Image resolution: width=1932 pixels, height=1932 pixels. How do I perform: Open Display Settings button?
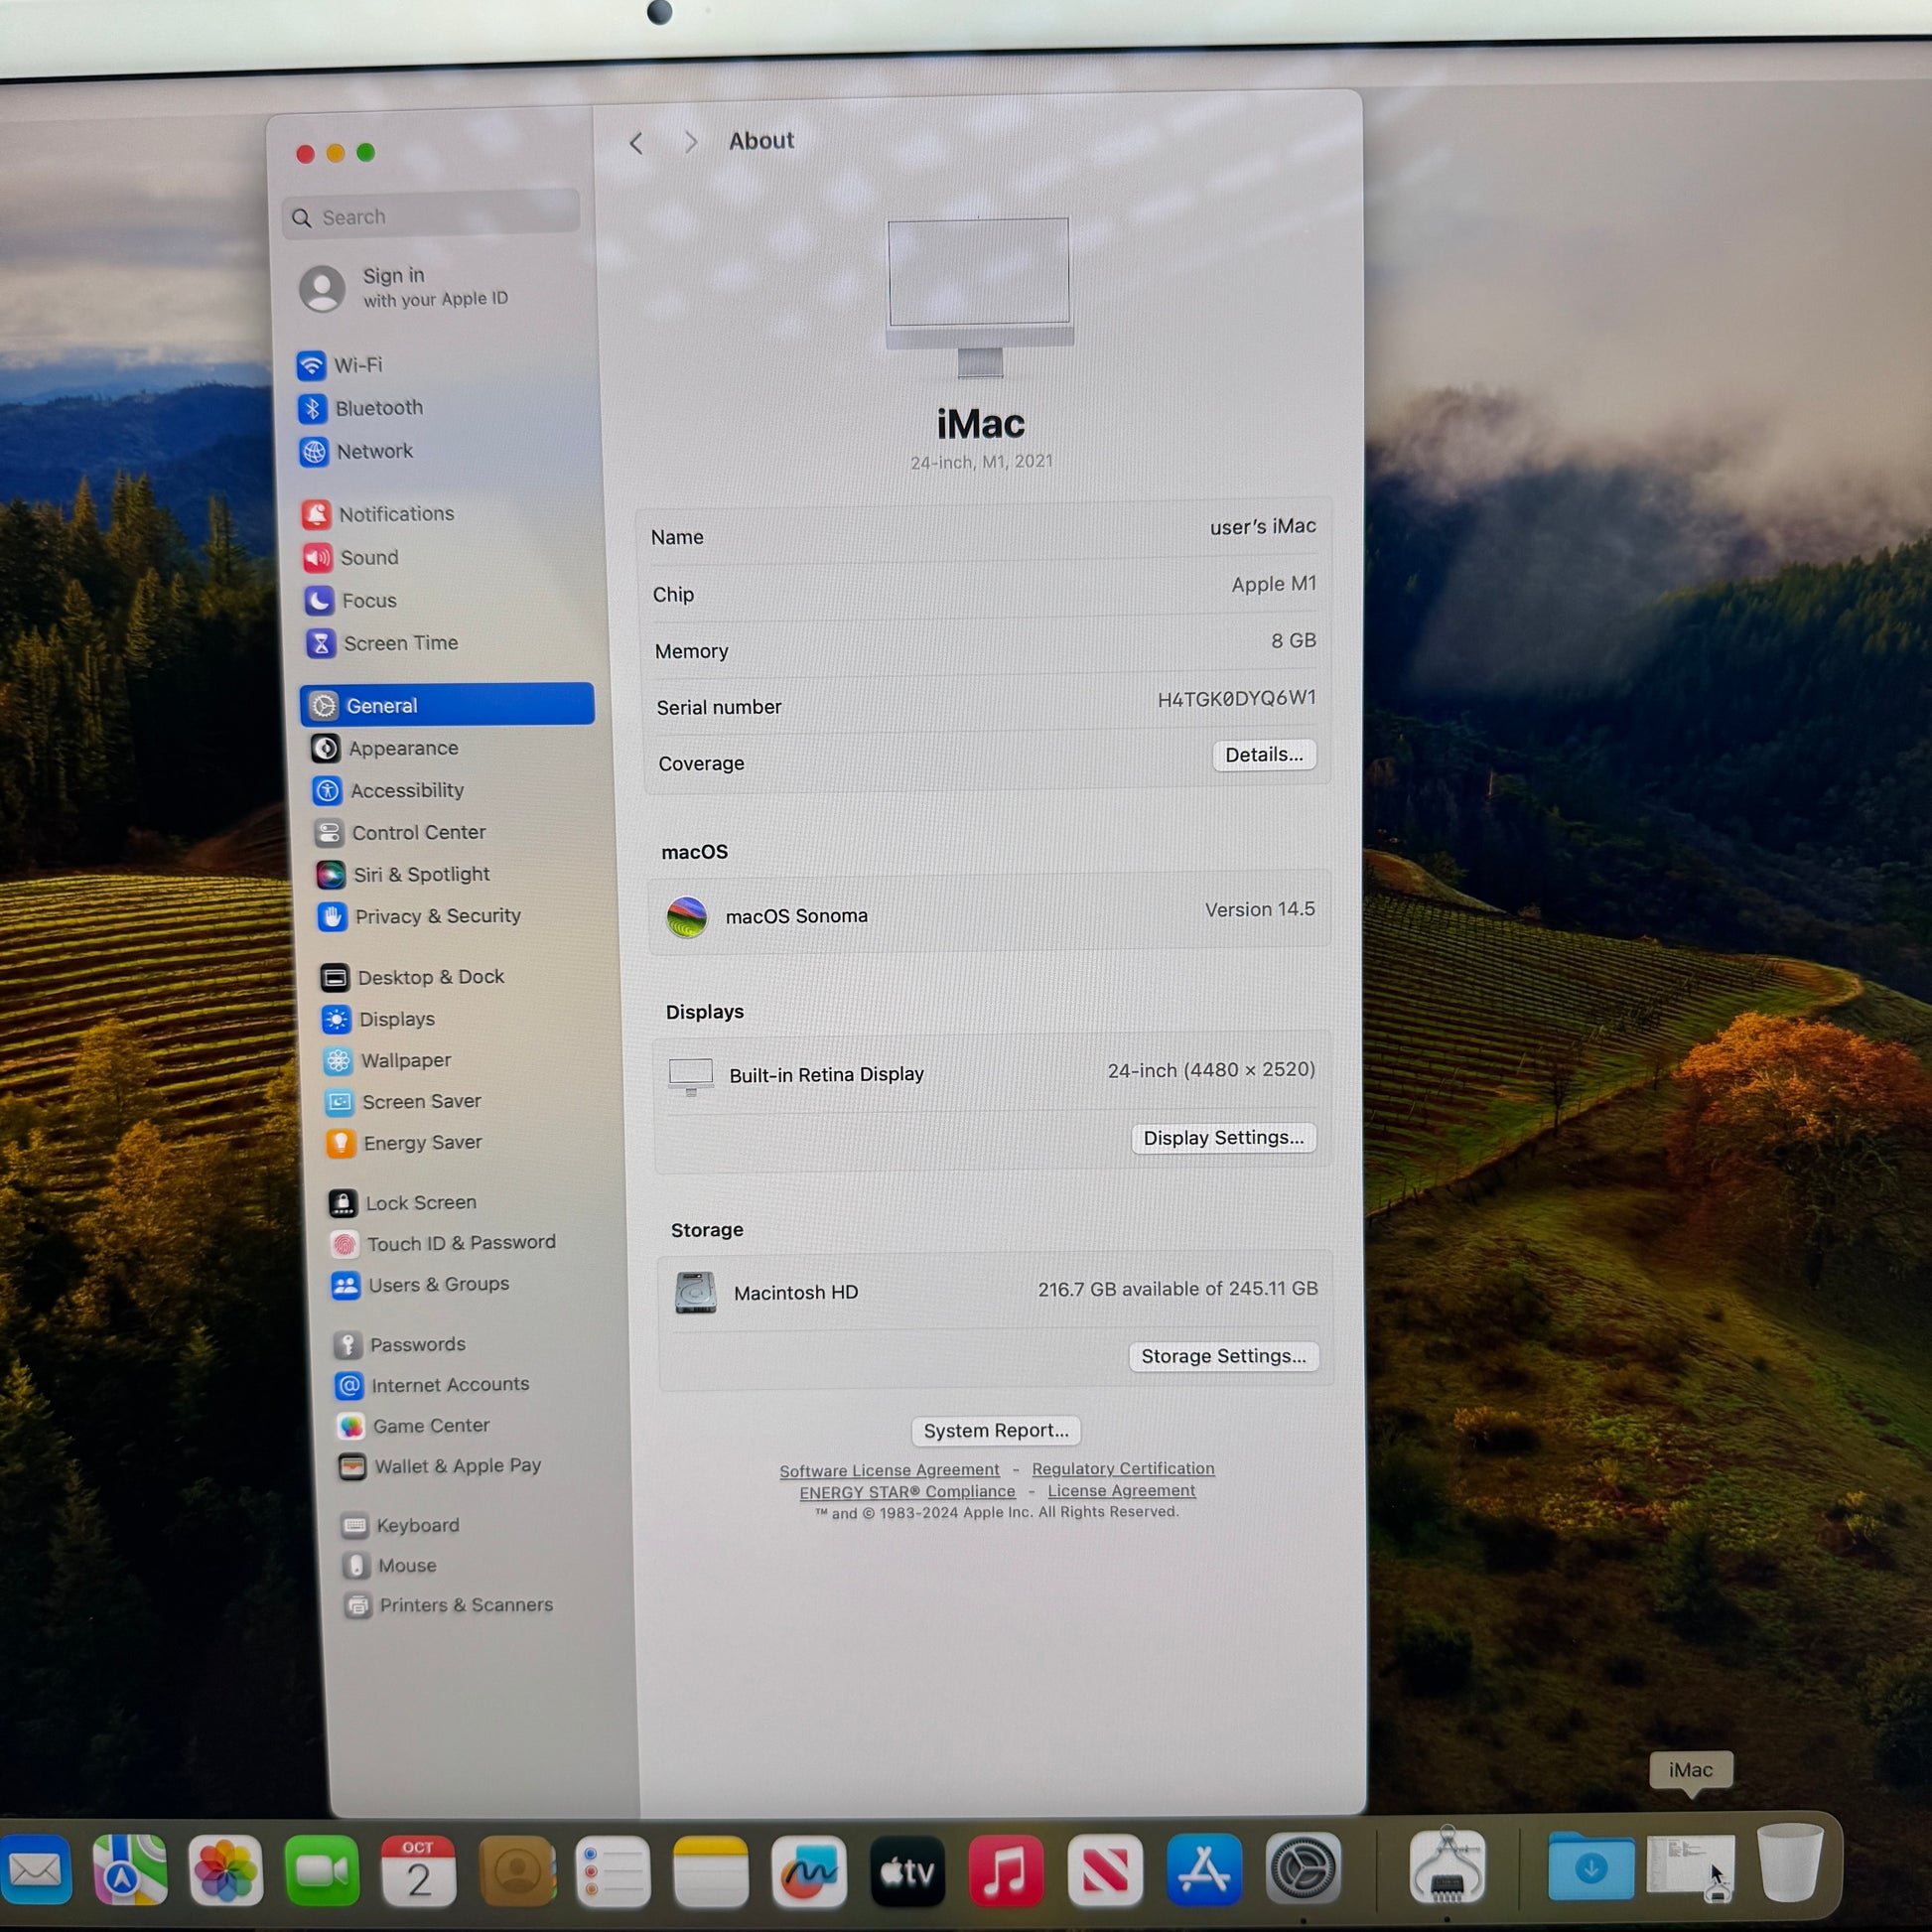tap(1223, 1138)
